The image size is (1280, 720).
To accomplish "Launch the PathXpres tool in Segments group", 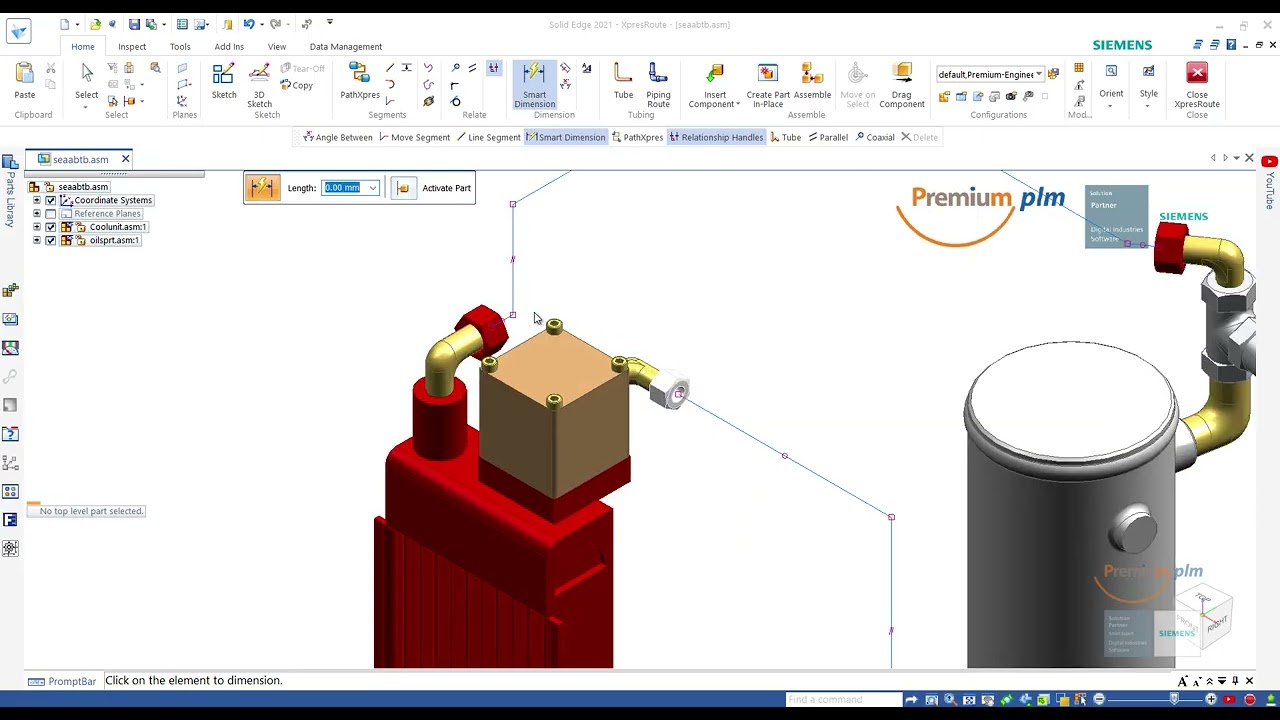I will point(359,81).
